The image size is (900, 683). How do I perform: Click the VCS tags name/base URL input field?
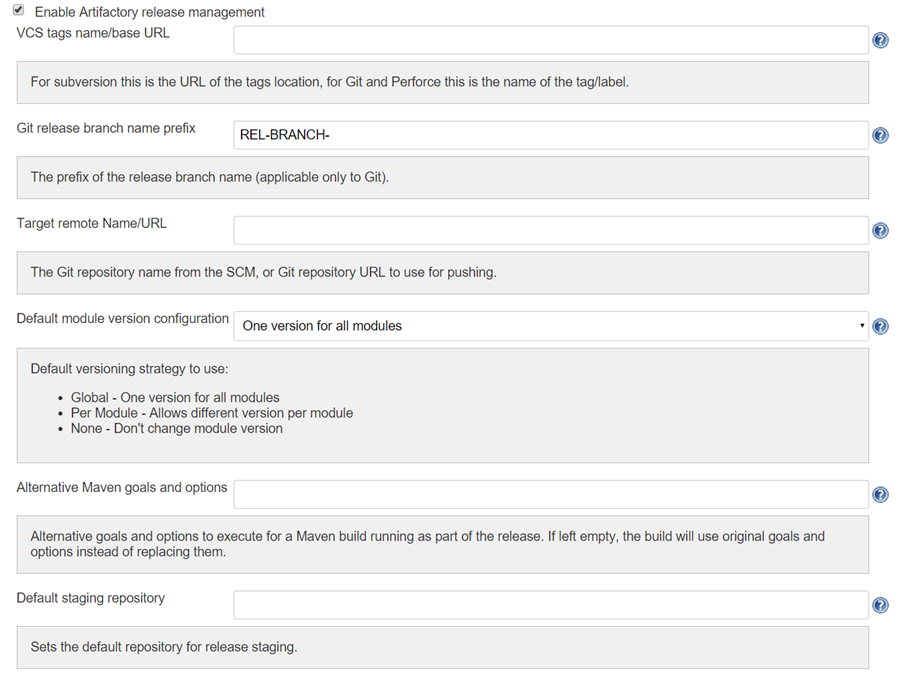tap(550, 40)
